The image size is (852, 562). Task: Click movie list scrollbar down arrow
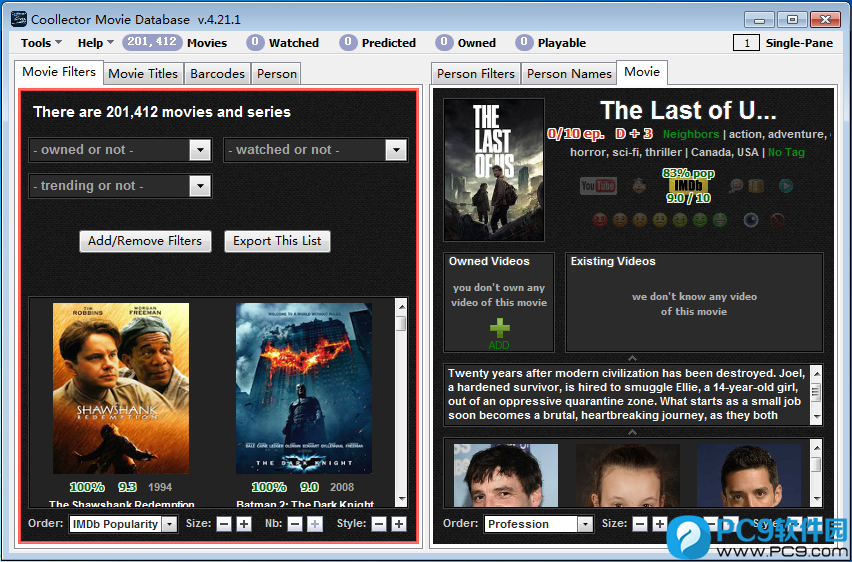pyautogui.click(x=402, y=498)
